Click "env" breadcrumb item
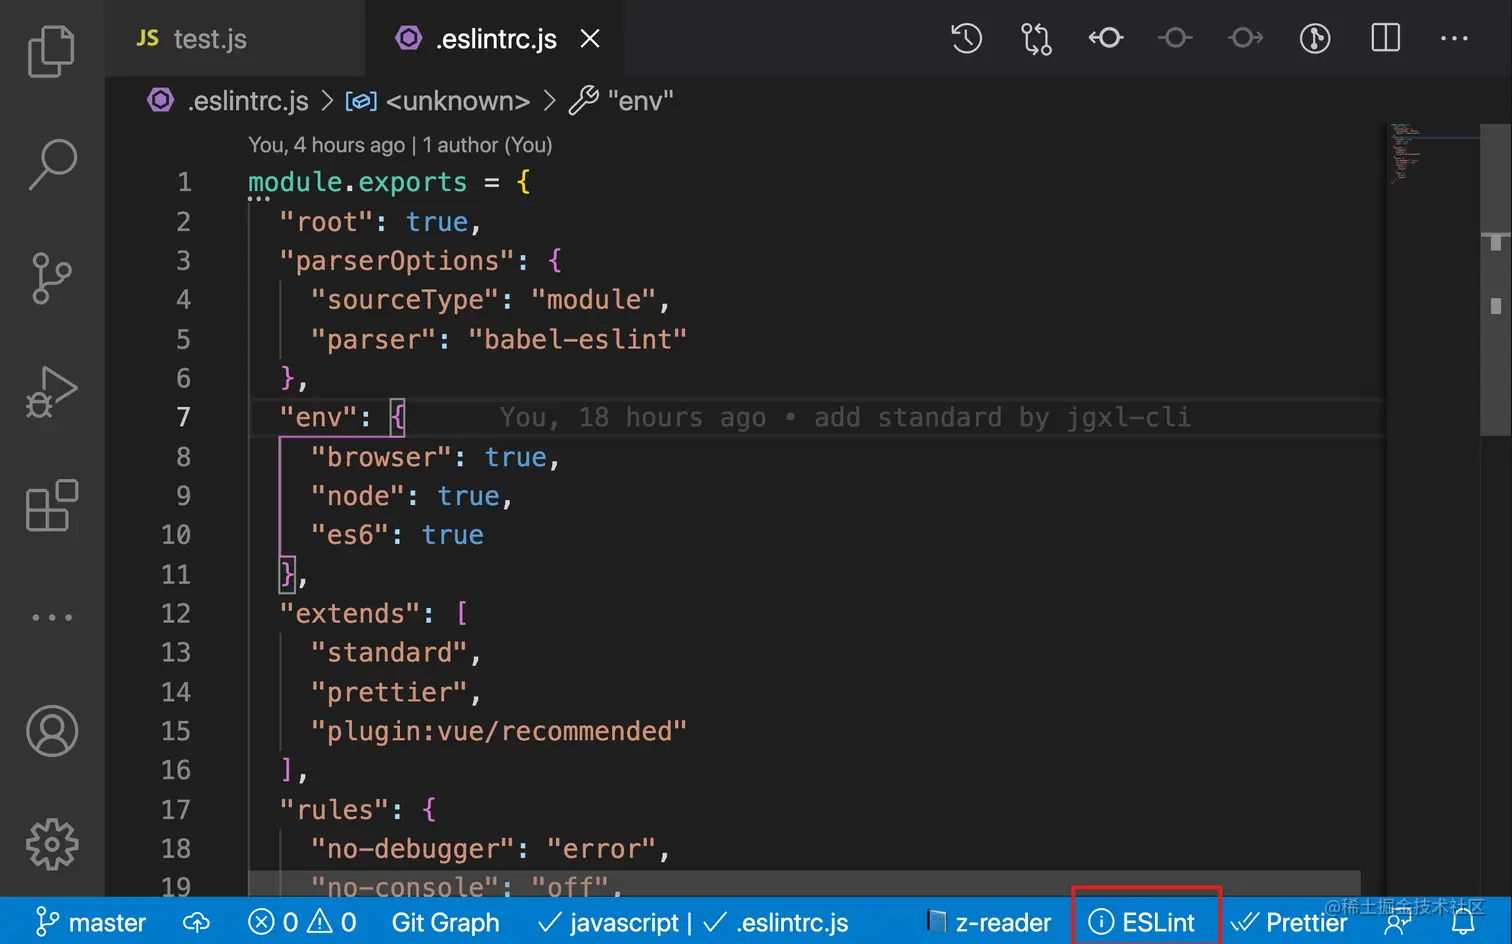The height and width of the screenshot is (944, 1512). click(x=640, y=101)
